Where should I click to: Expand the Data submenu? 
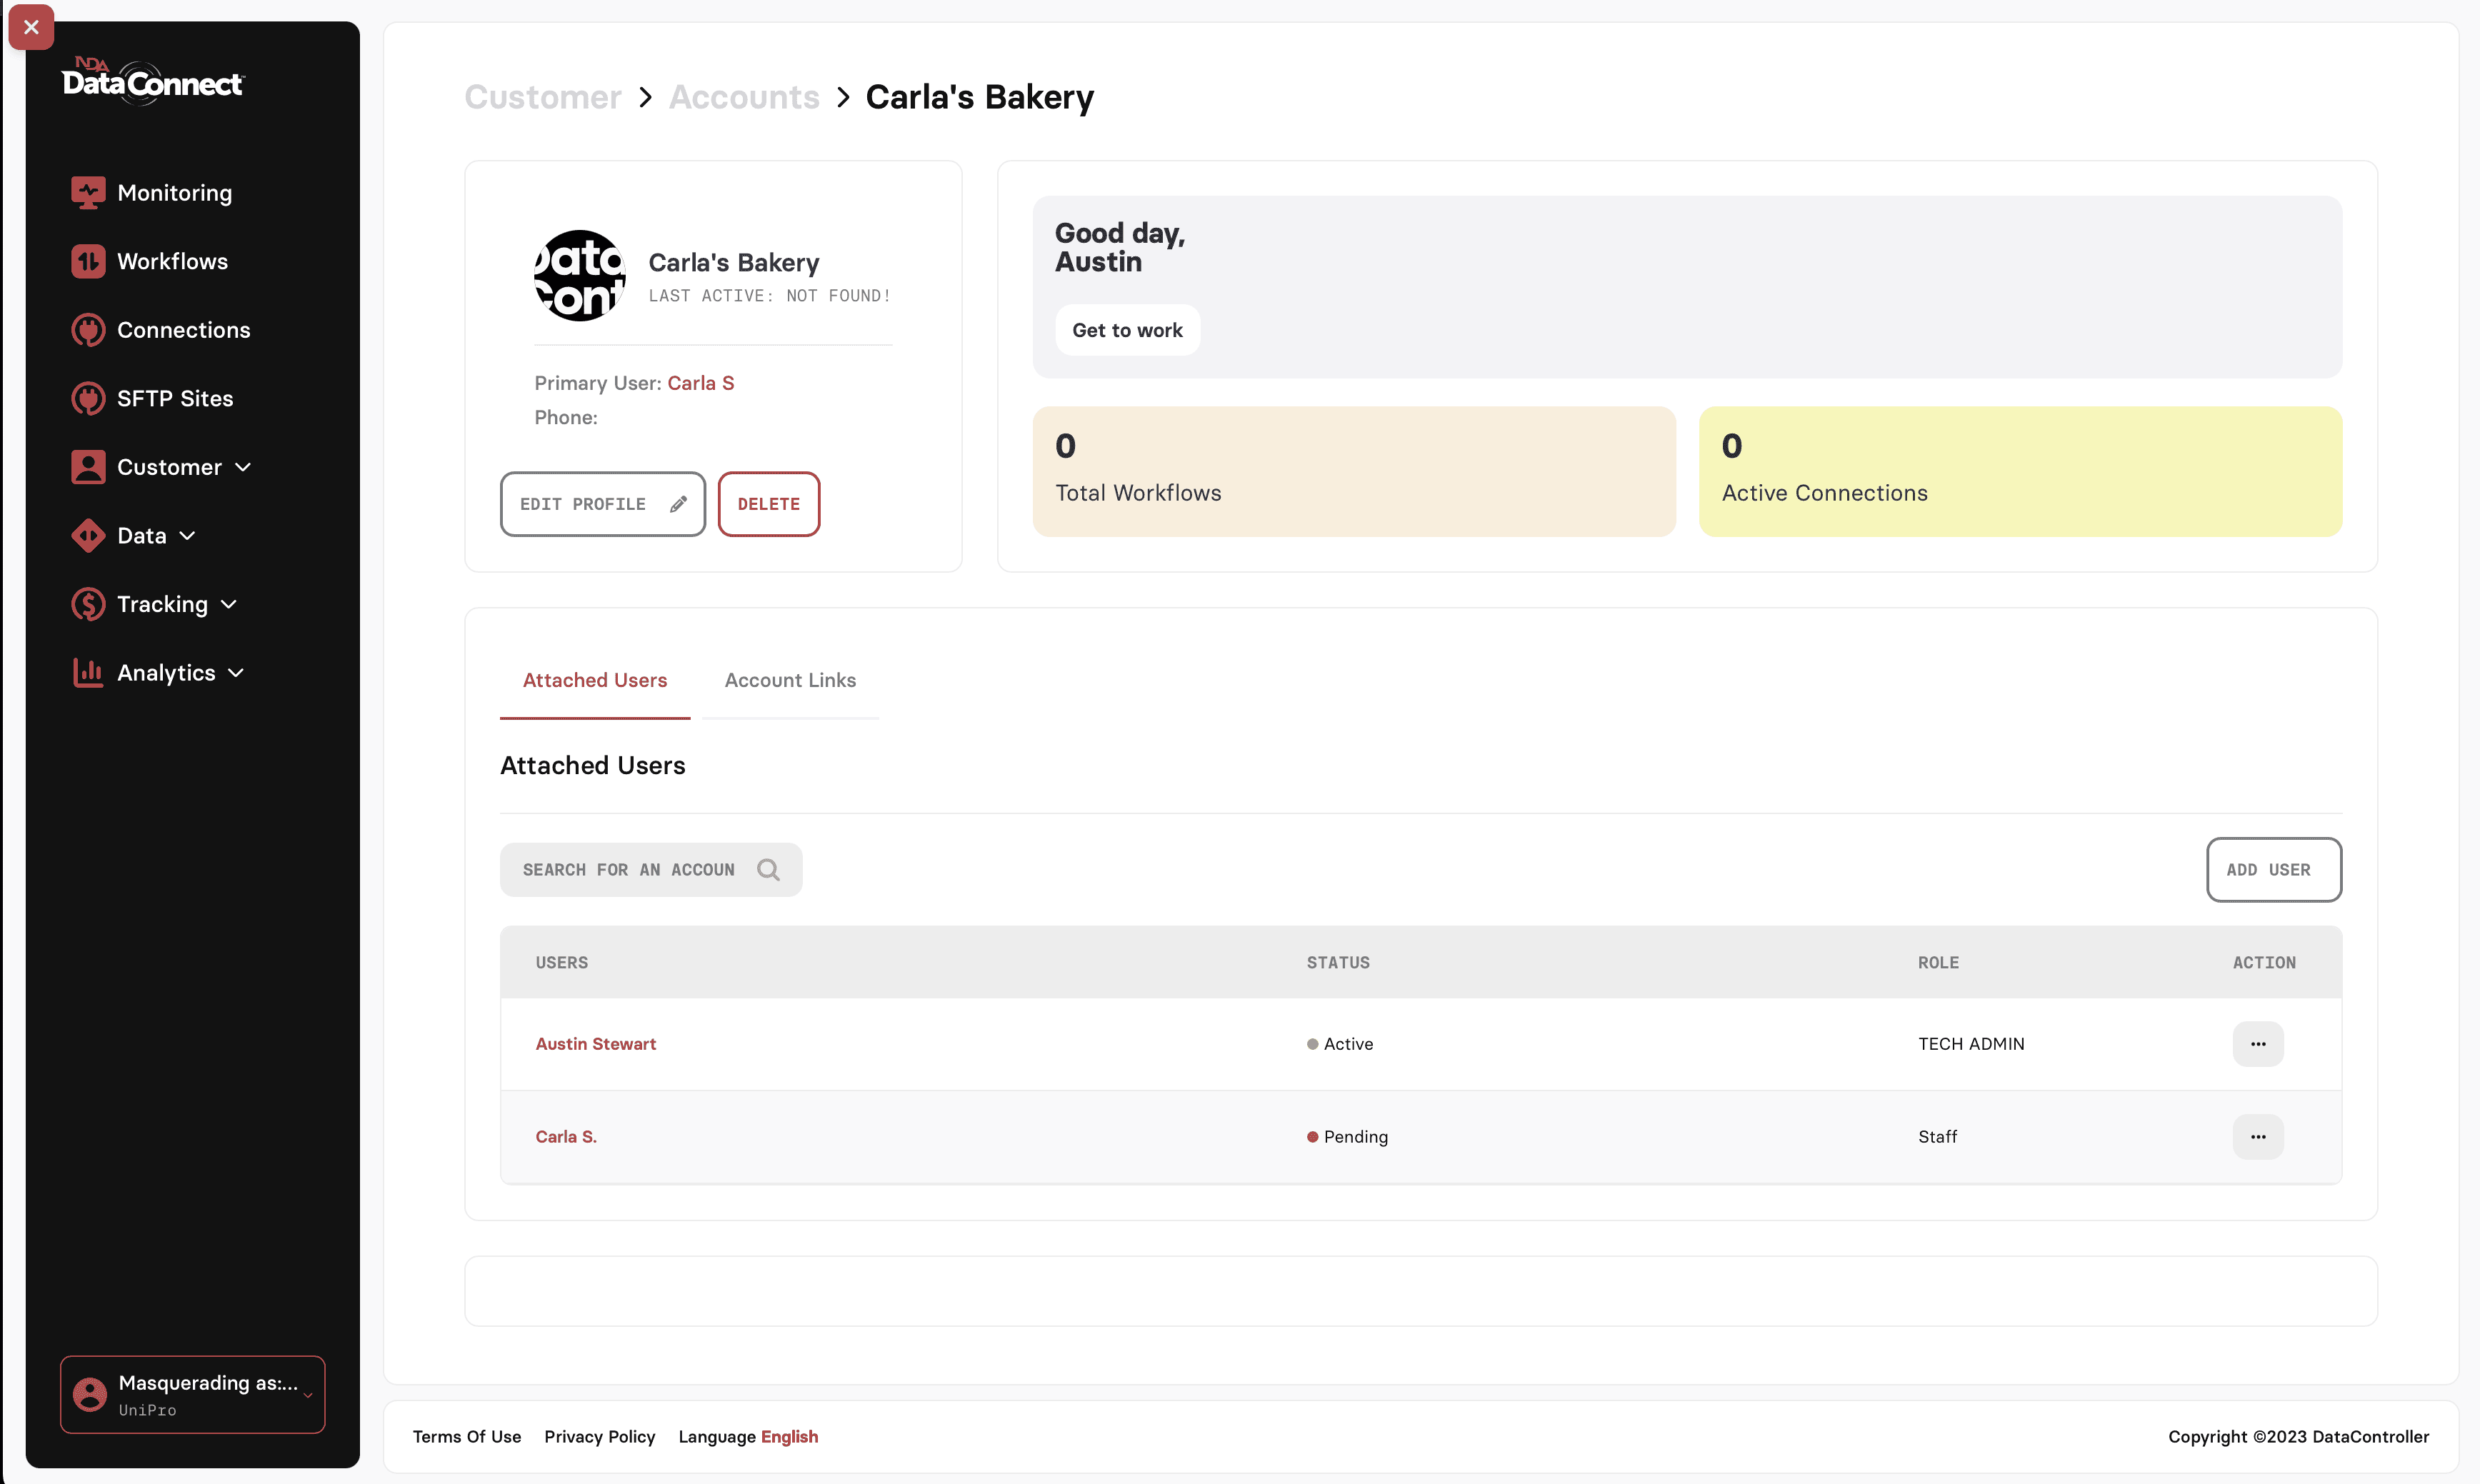187,536
